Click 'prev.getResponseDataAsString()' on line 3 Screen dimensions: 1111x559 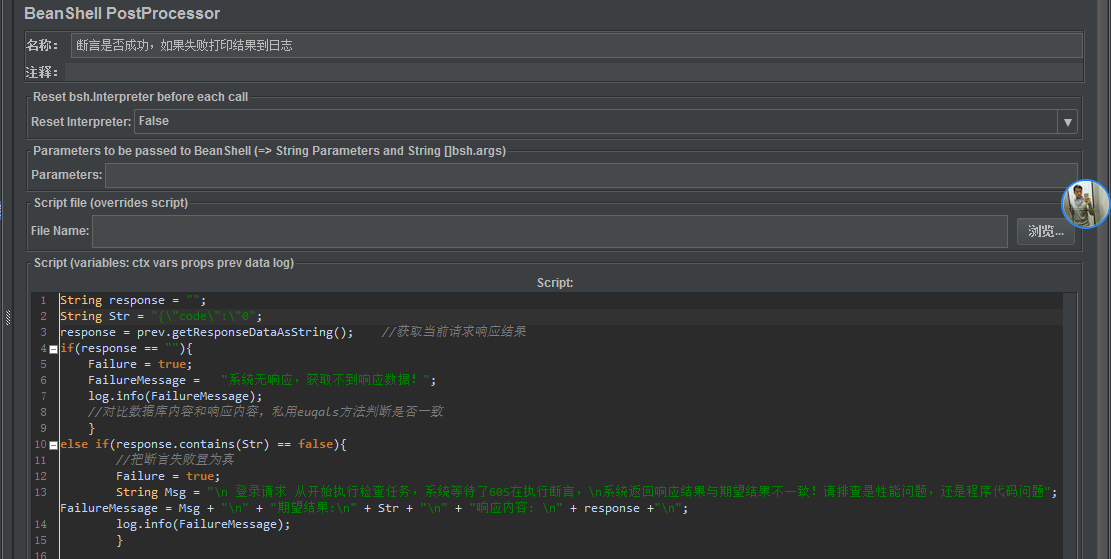click(x=245, y=332)
